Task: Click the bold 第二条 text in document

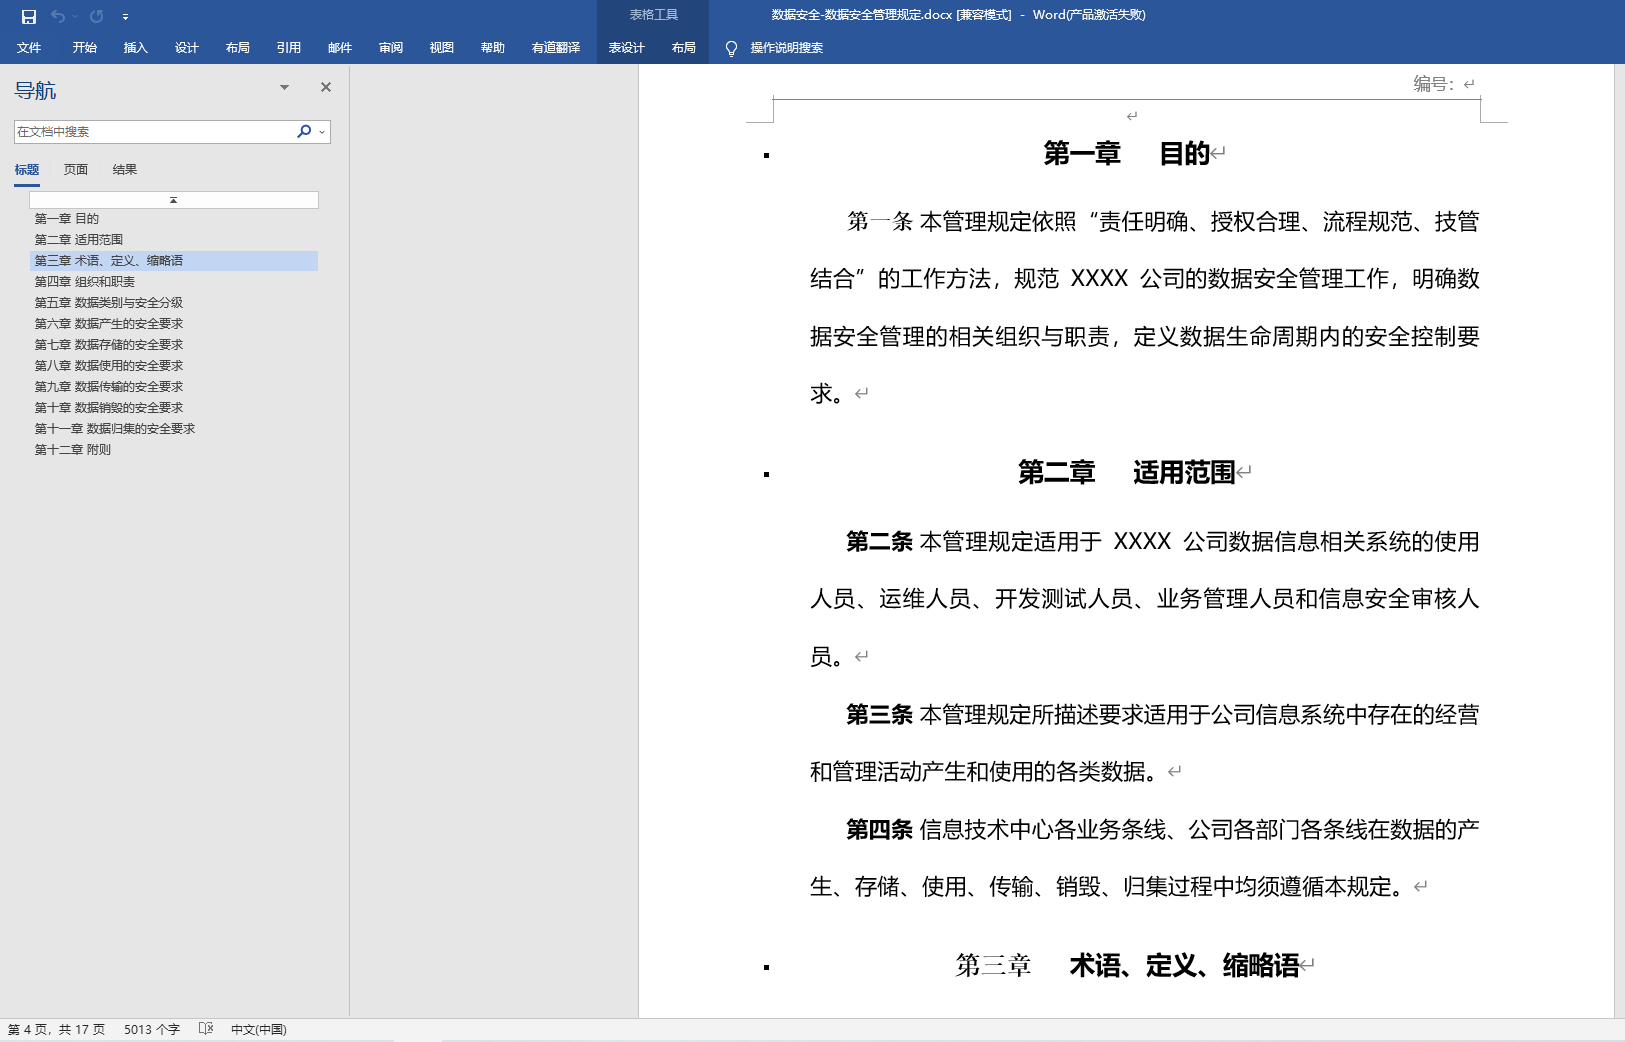Action: click(x=879, y=542)
